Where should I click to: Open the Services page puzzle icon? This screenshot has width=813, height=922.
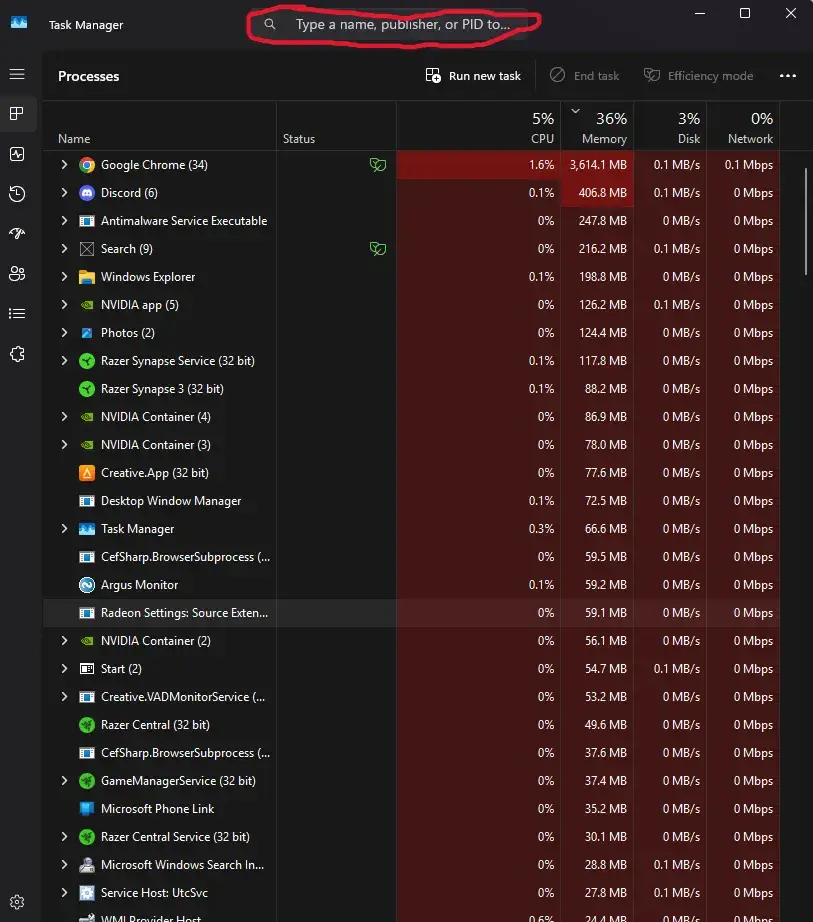(x=16, y=354)
